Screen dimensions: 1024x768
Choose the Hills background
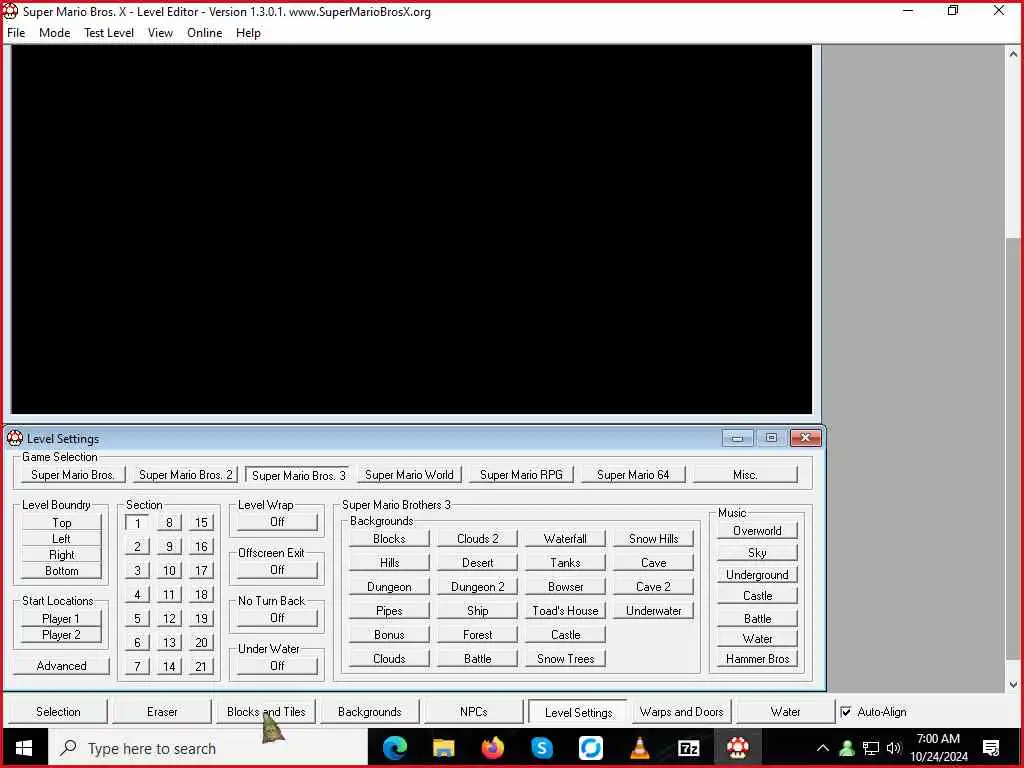[x=389, y=563]
